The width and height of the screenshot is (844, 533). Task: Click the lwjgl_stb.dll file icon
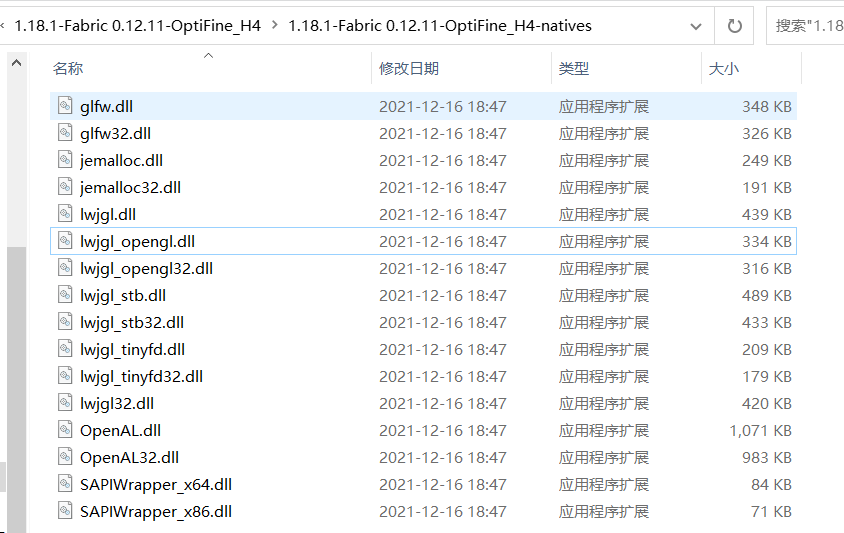coord(65,294)
